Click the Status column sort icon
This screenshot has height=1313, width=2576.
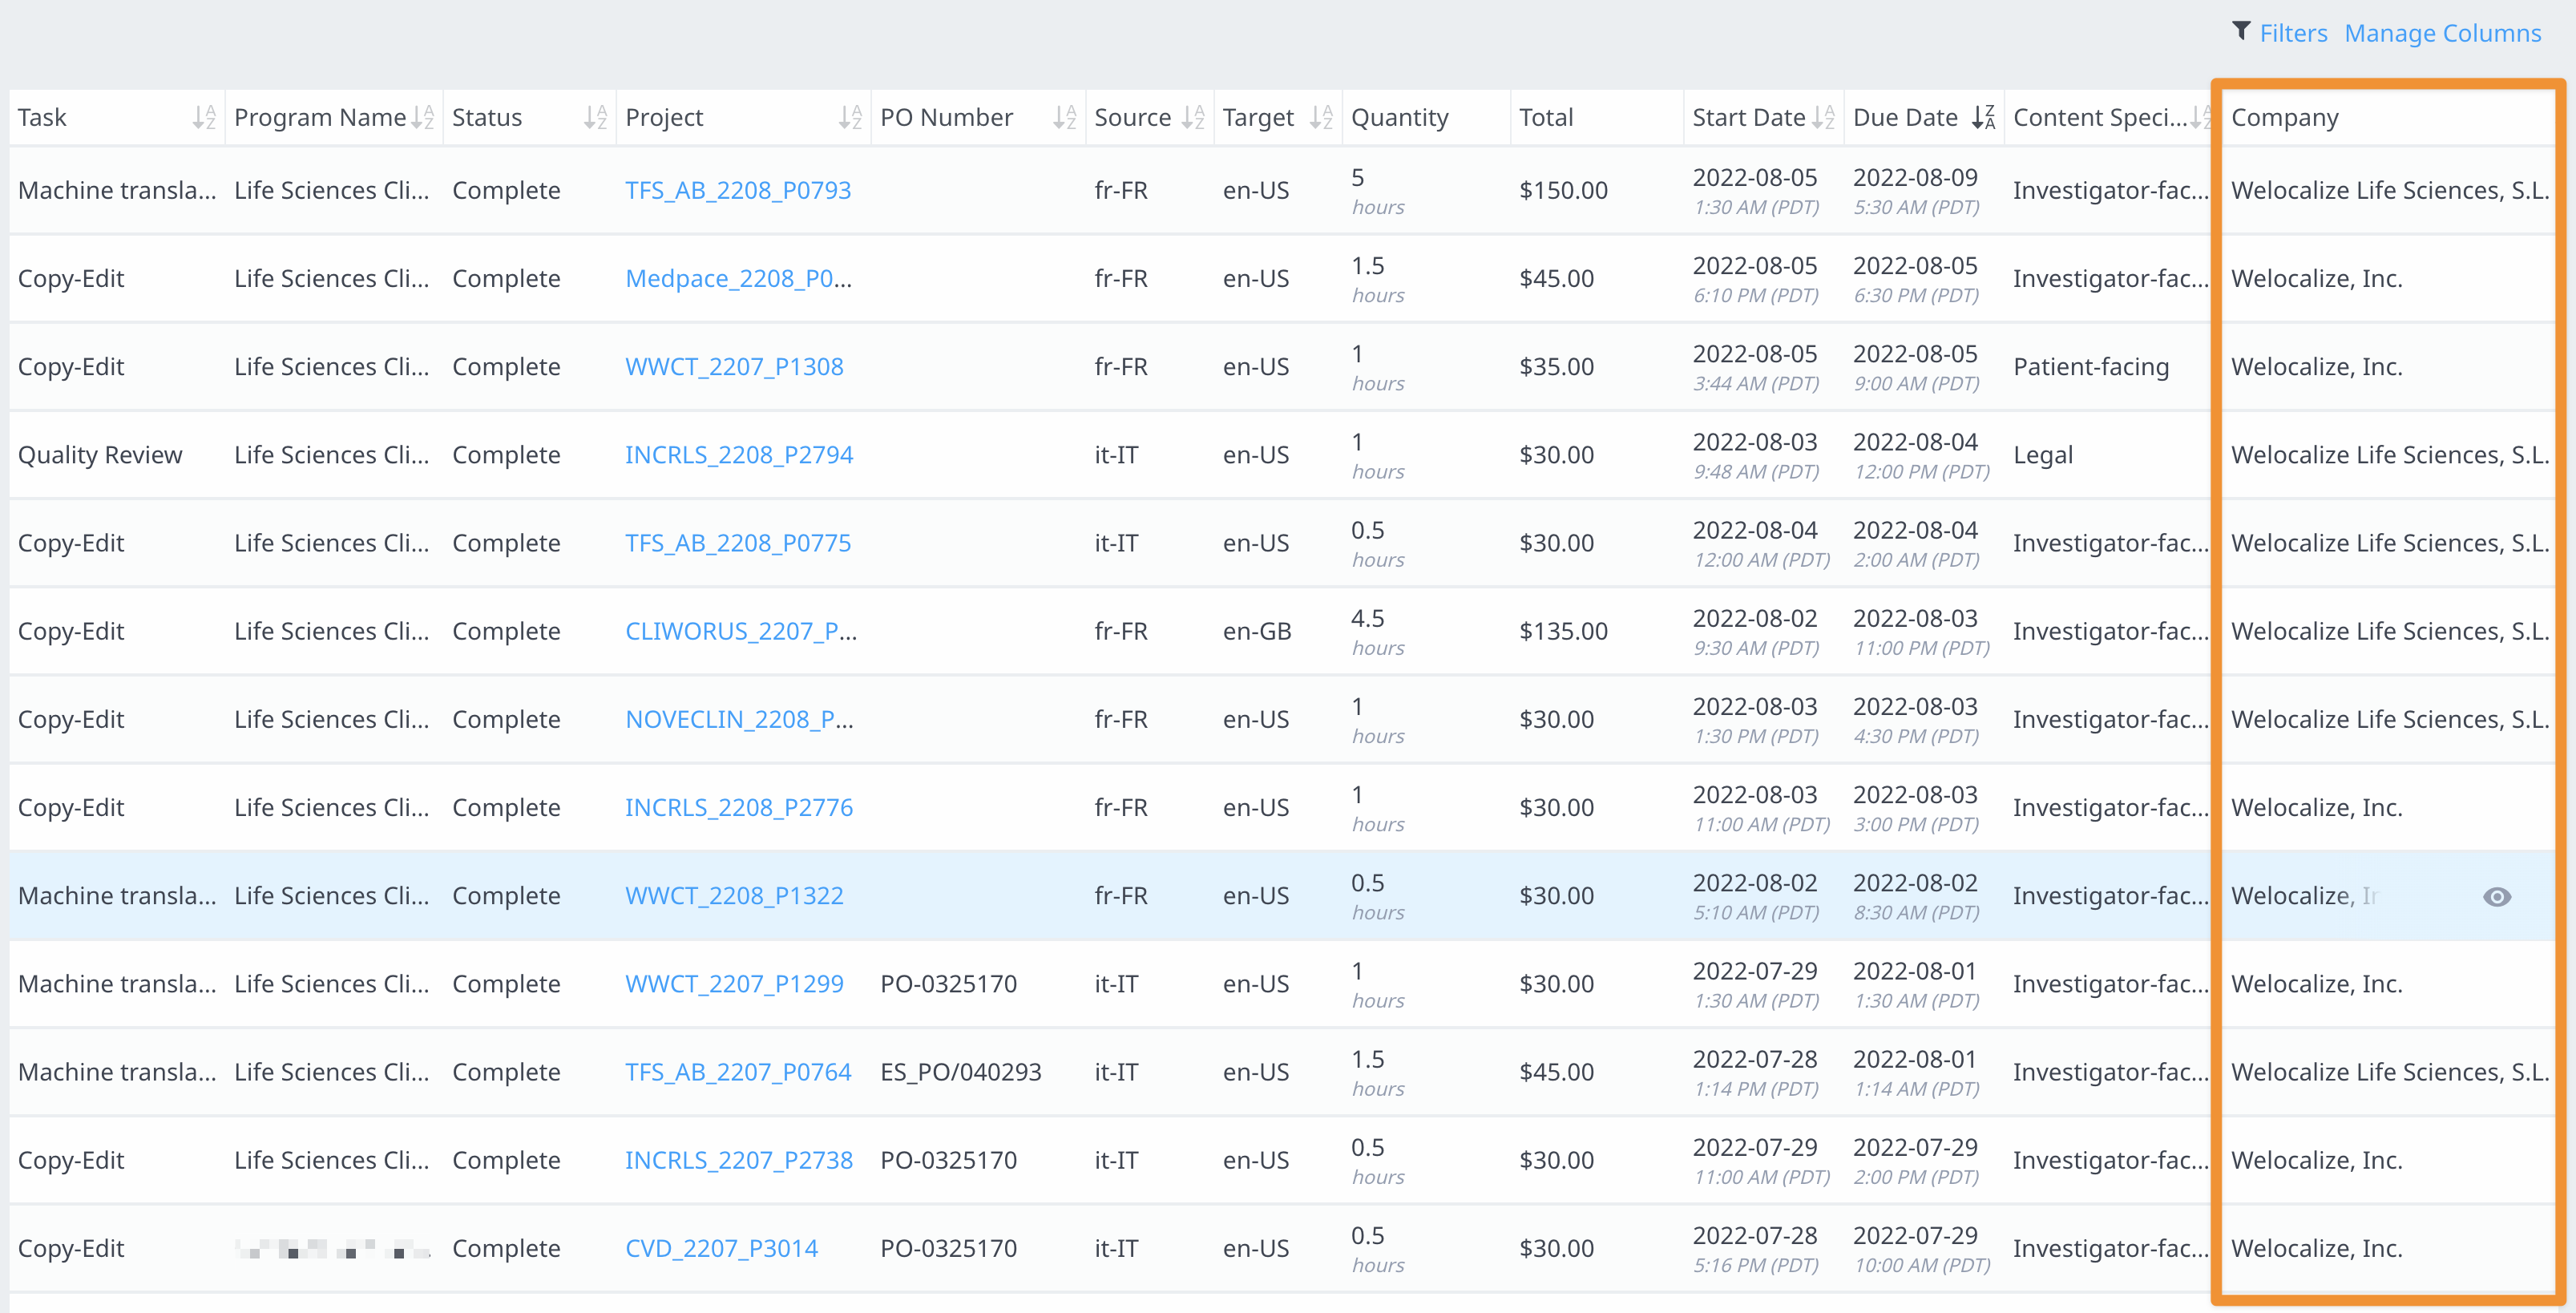596,118
